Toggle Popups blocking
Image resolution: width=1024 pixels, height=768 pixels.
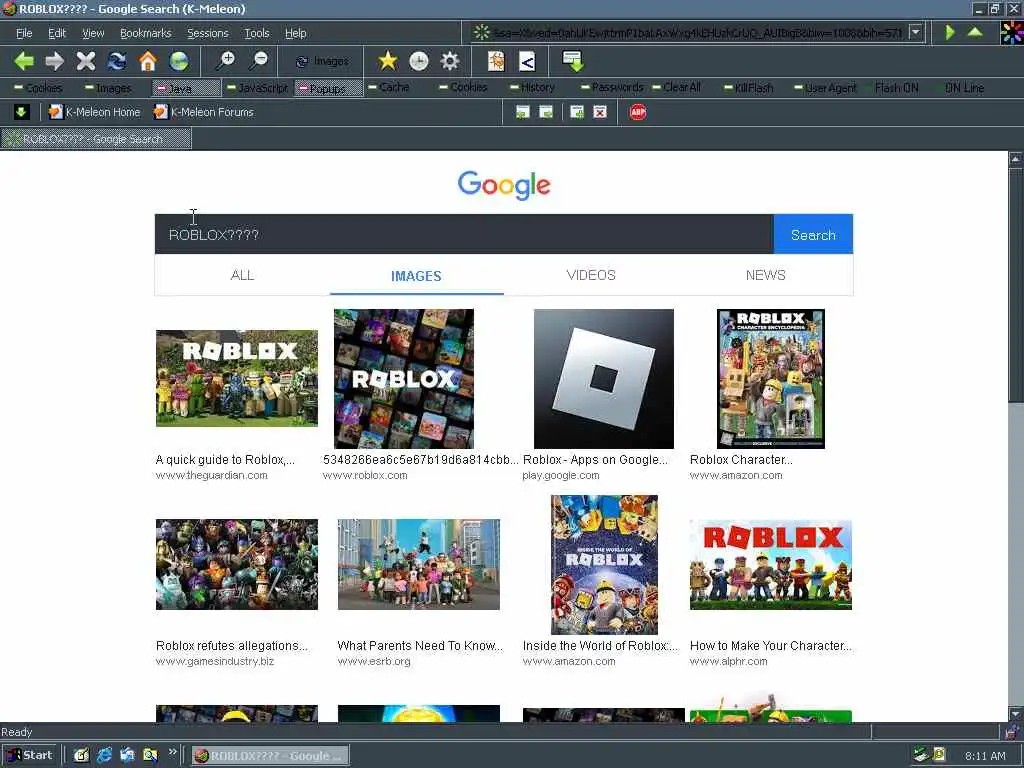(328, 88)
